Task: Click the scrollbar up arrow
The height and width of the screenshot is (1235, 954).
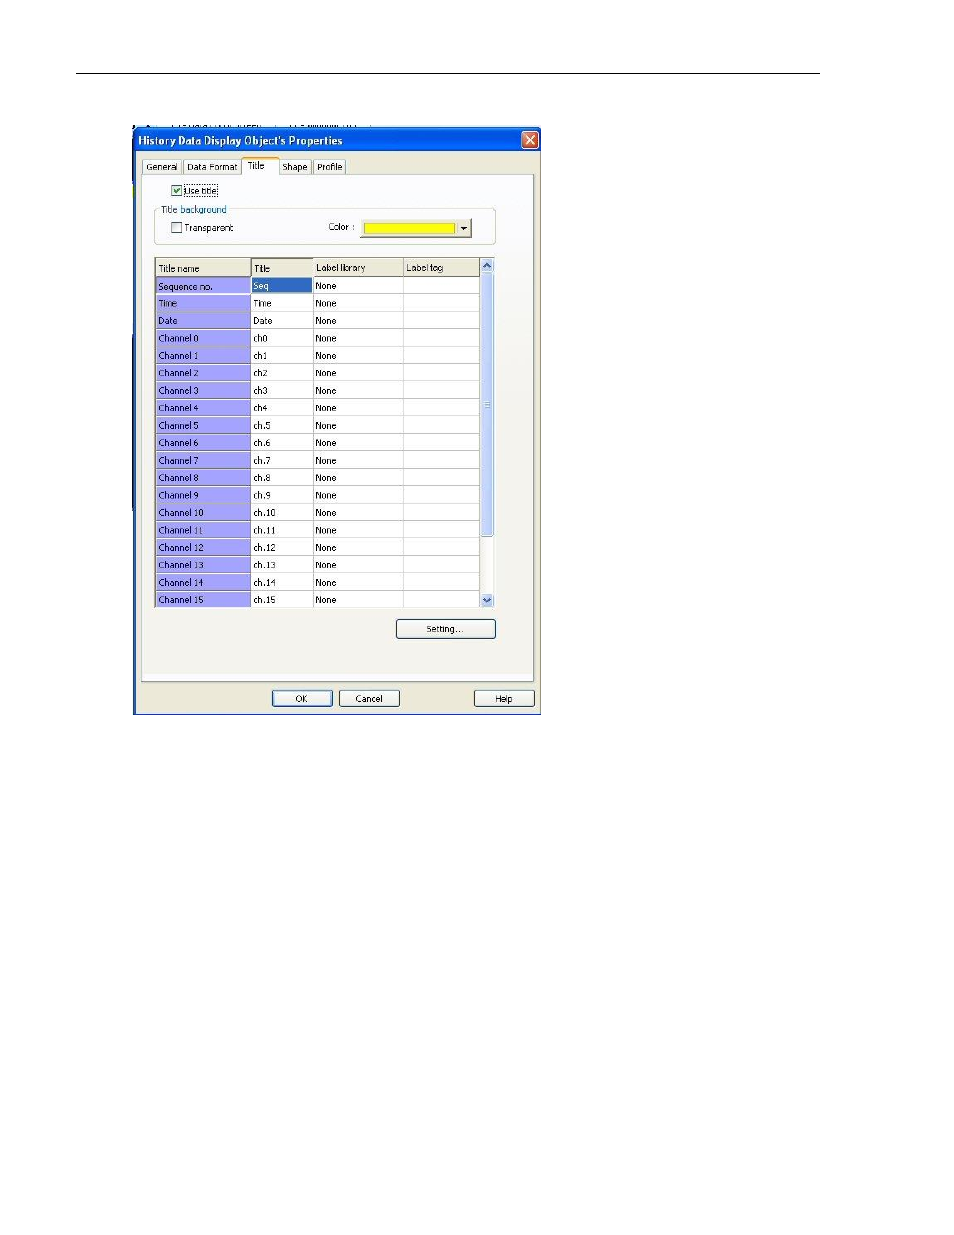Action: click(487, 266)
